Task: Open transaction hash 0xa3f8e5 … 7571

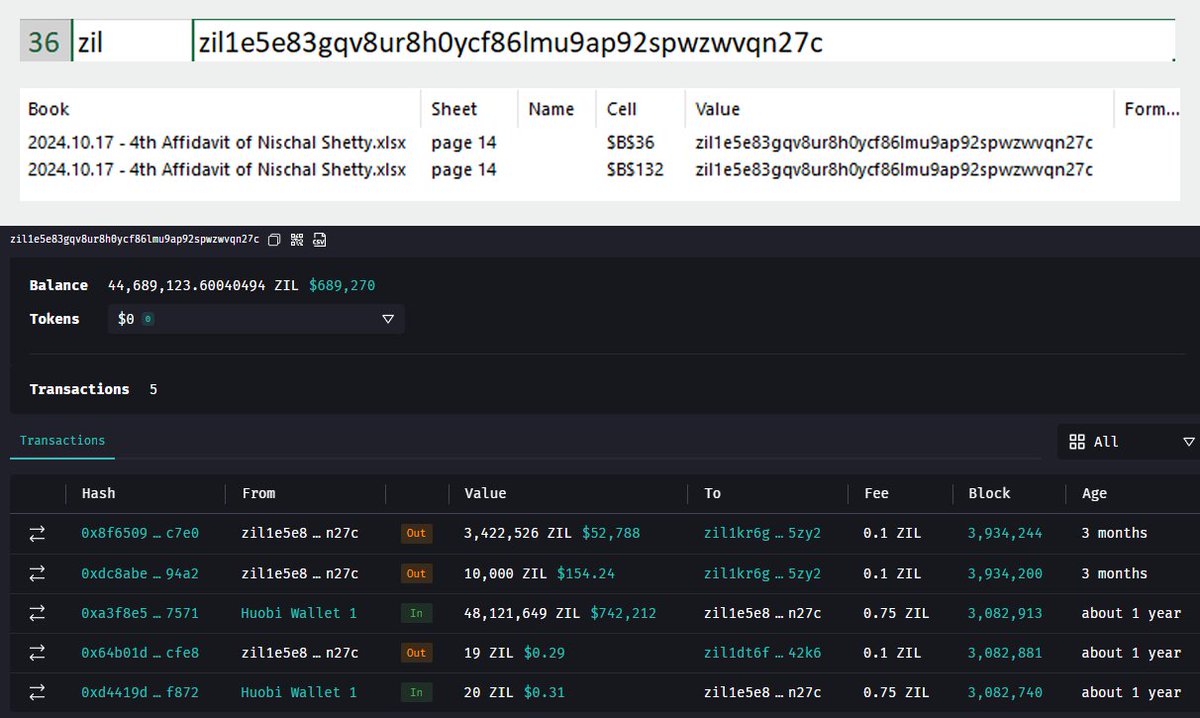Action: click(140, 613)
